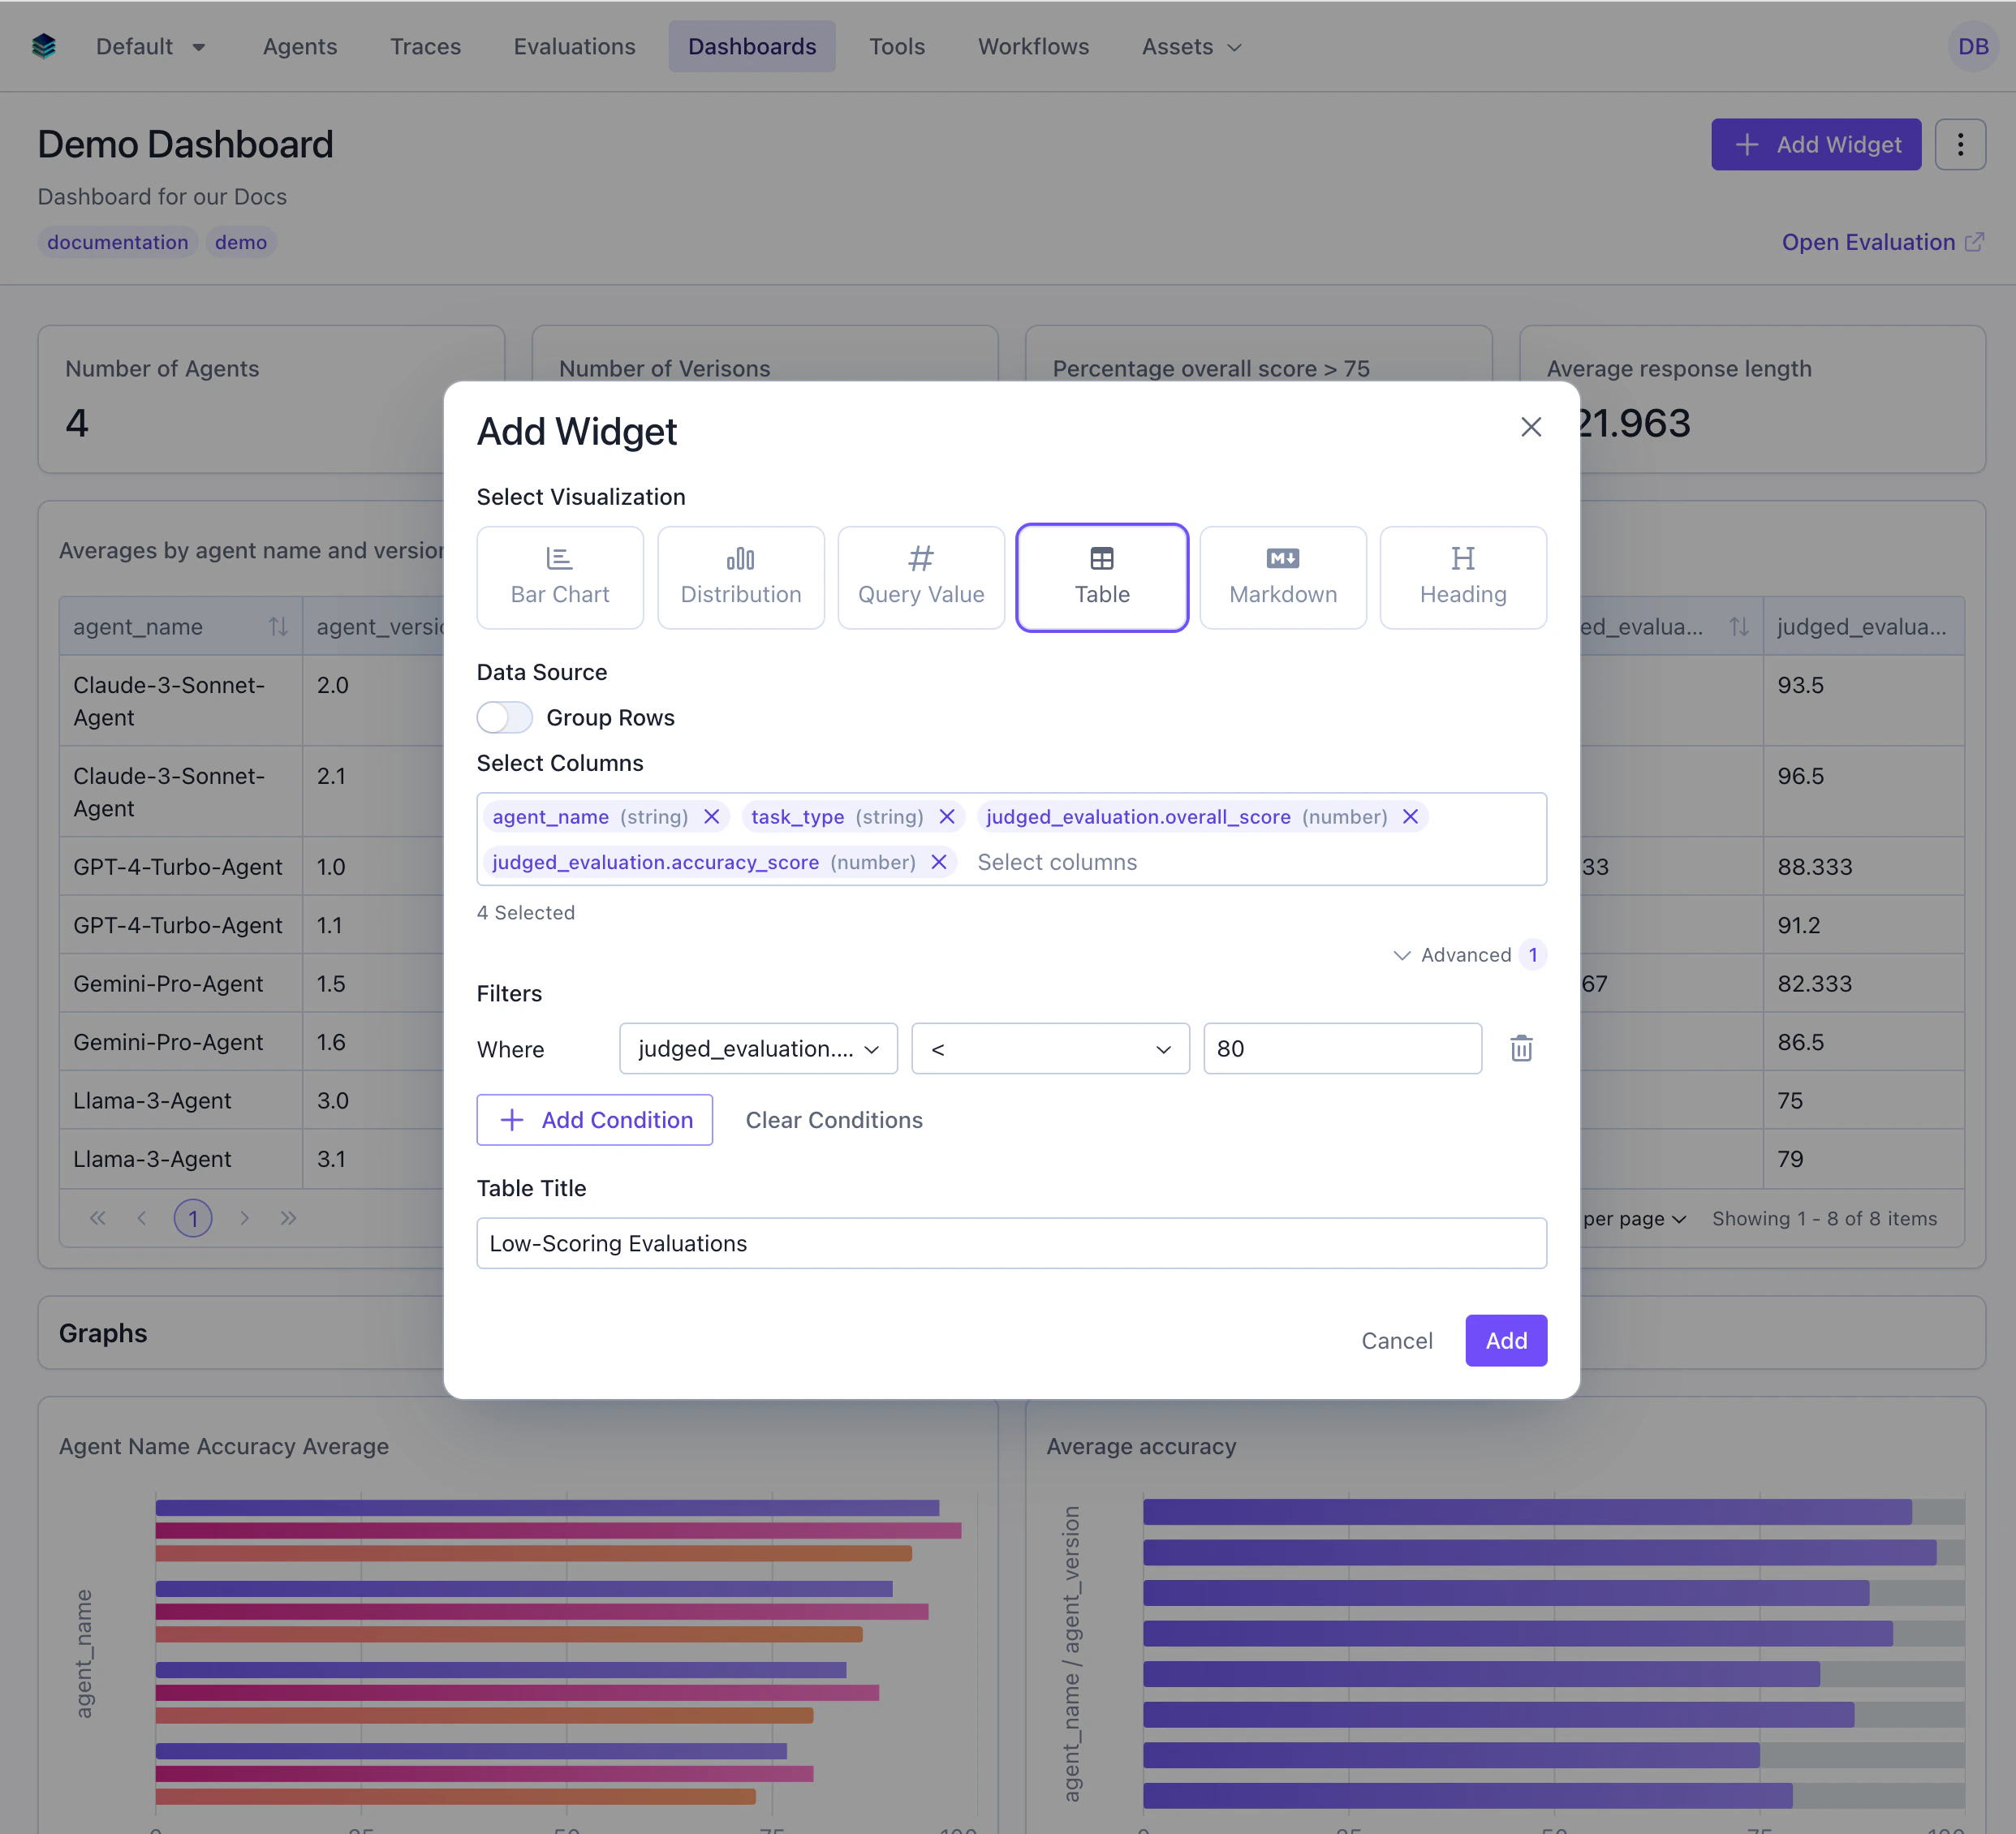Open the filter field judged_evaluation dropdown
Viewport: 2016px width, 1834px height.
(x=757, y=1048)
